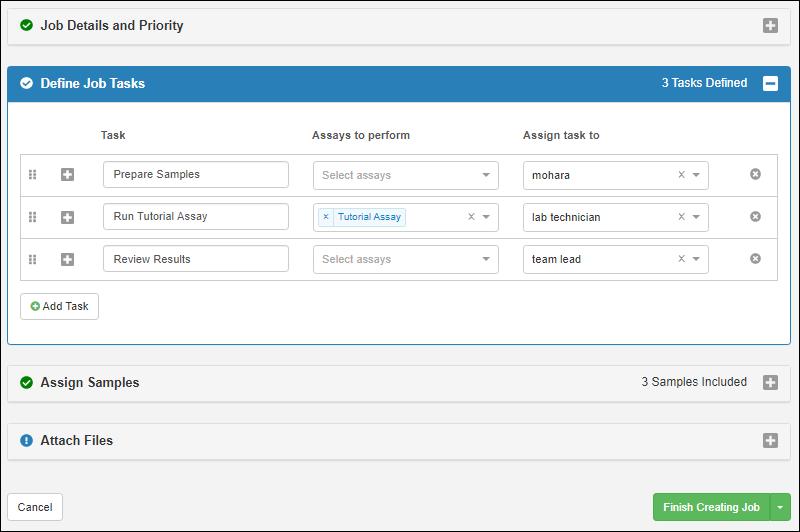
Task: Expand details of Prepare Samples task row
Action: [67, 175]
